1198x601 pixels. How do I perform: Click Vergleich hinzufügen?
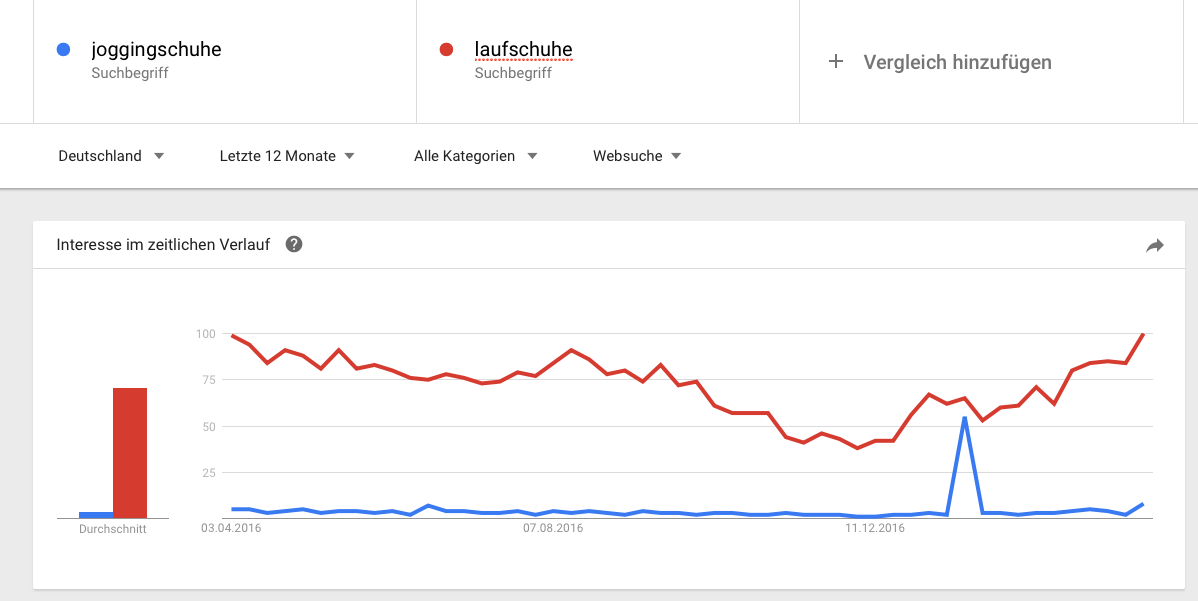[x=957, y=62]
